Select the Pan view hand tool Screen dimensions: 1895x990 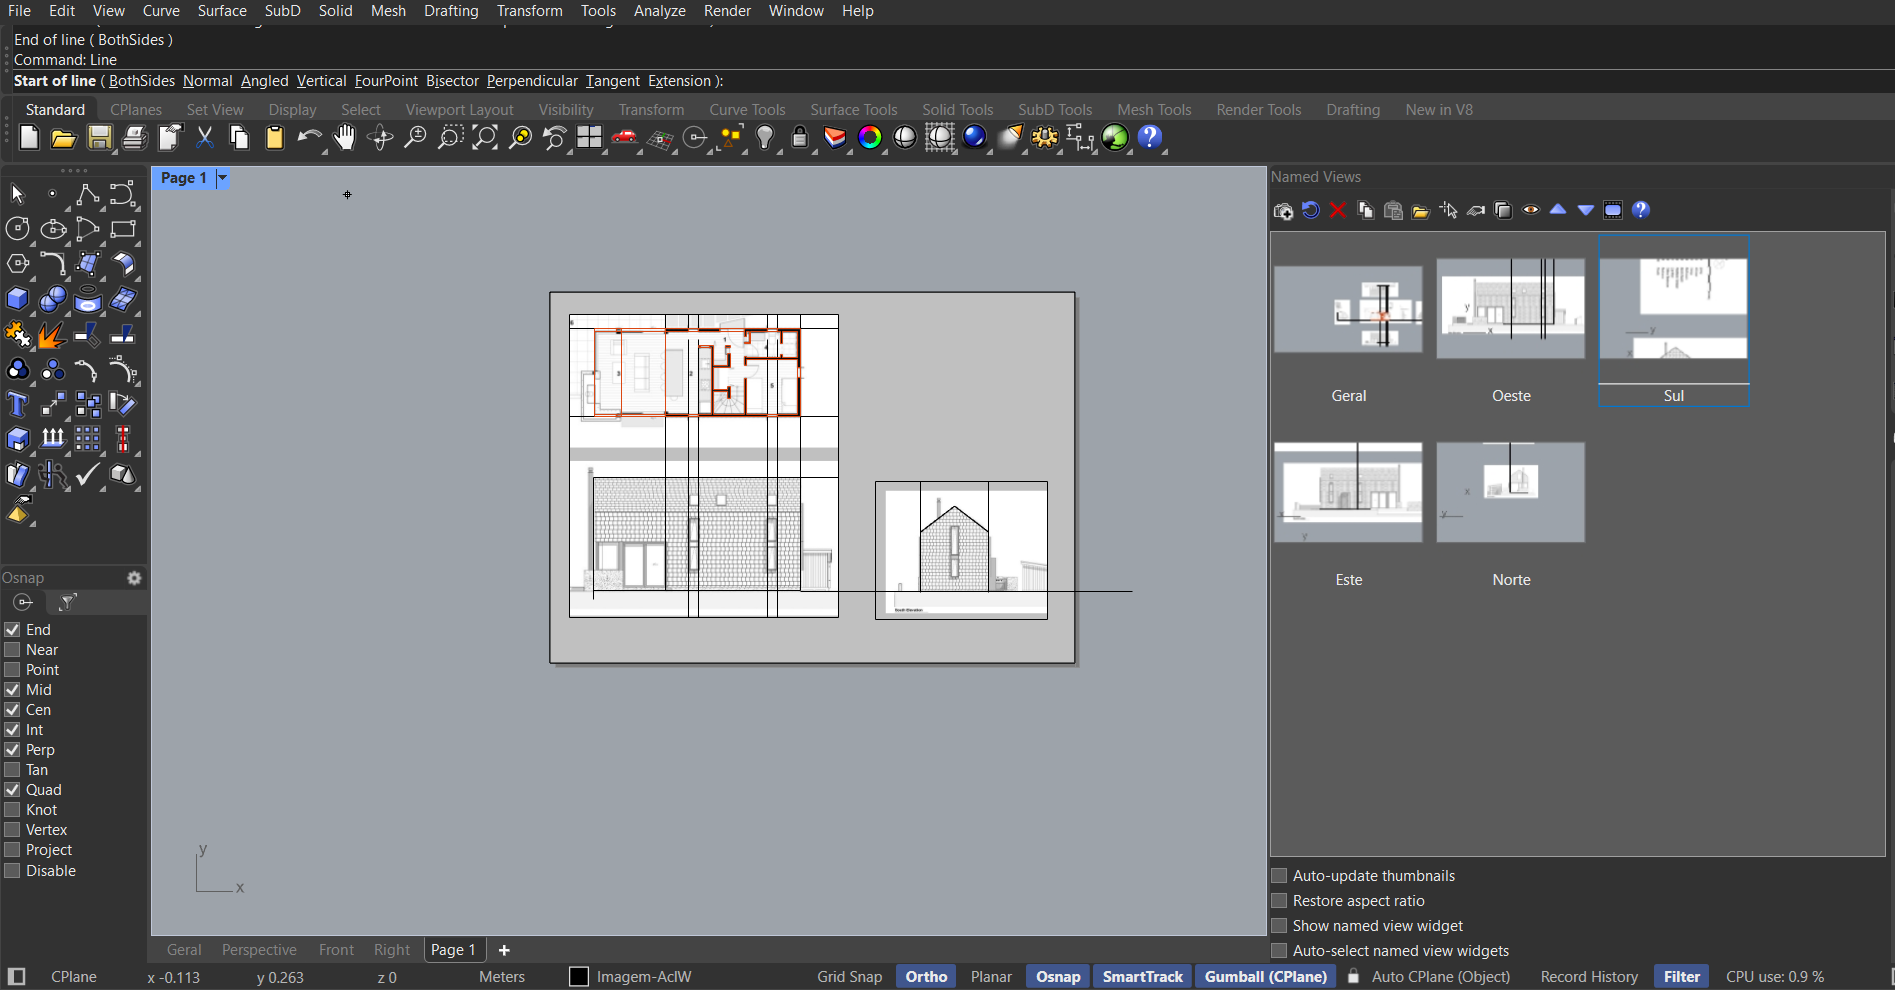click(344, 138)
